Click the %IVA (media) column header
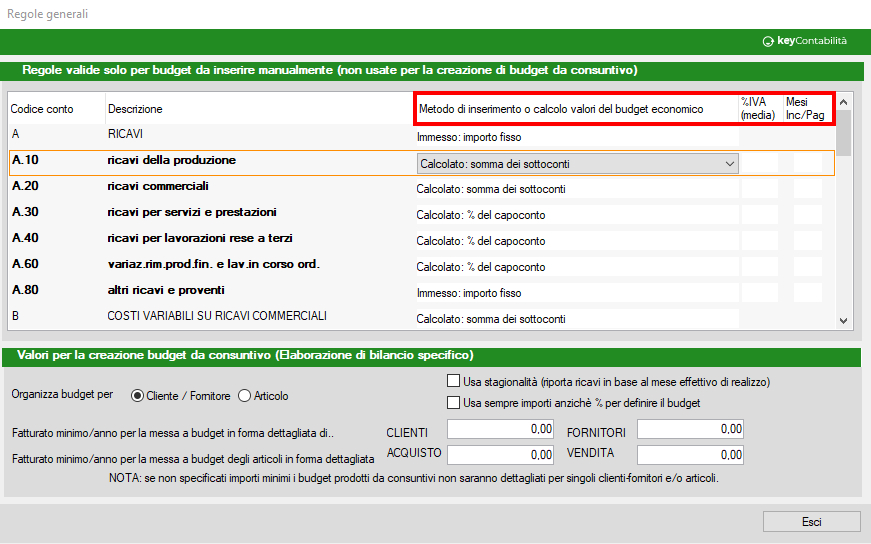Viewport: 871px width, 544px height. click(758, 108)
